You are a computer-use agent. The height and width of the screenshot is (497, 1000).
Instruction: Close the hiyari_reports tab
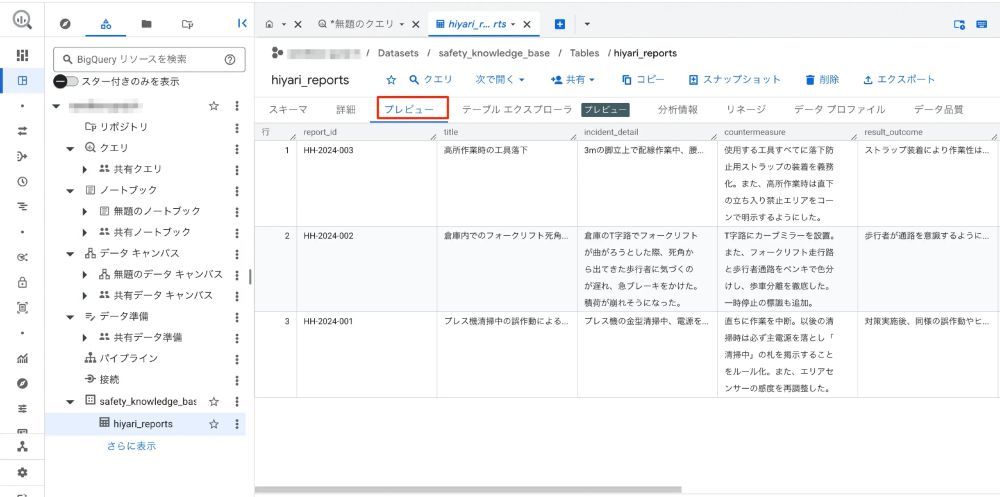pos(527,24)
